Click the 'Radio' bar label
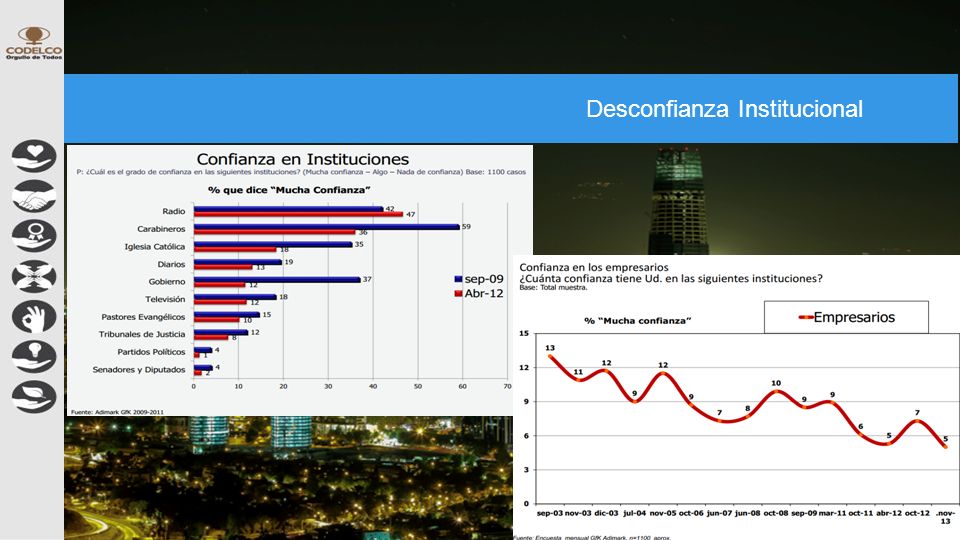Image resolution: width=960 pixels, height=540 pixels. (173, 211)
